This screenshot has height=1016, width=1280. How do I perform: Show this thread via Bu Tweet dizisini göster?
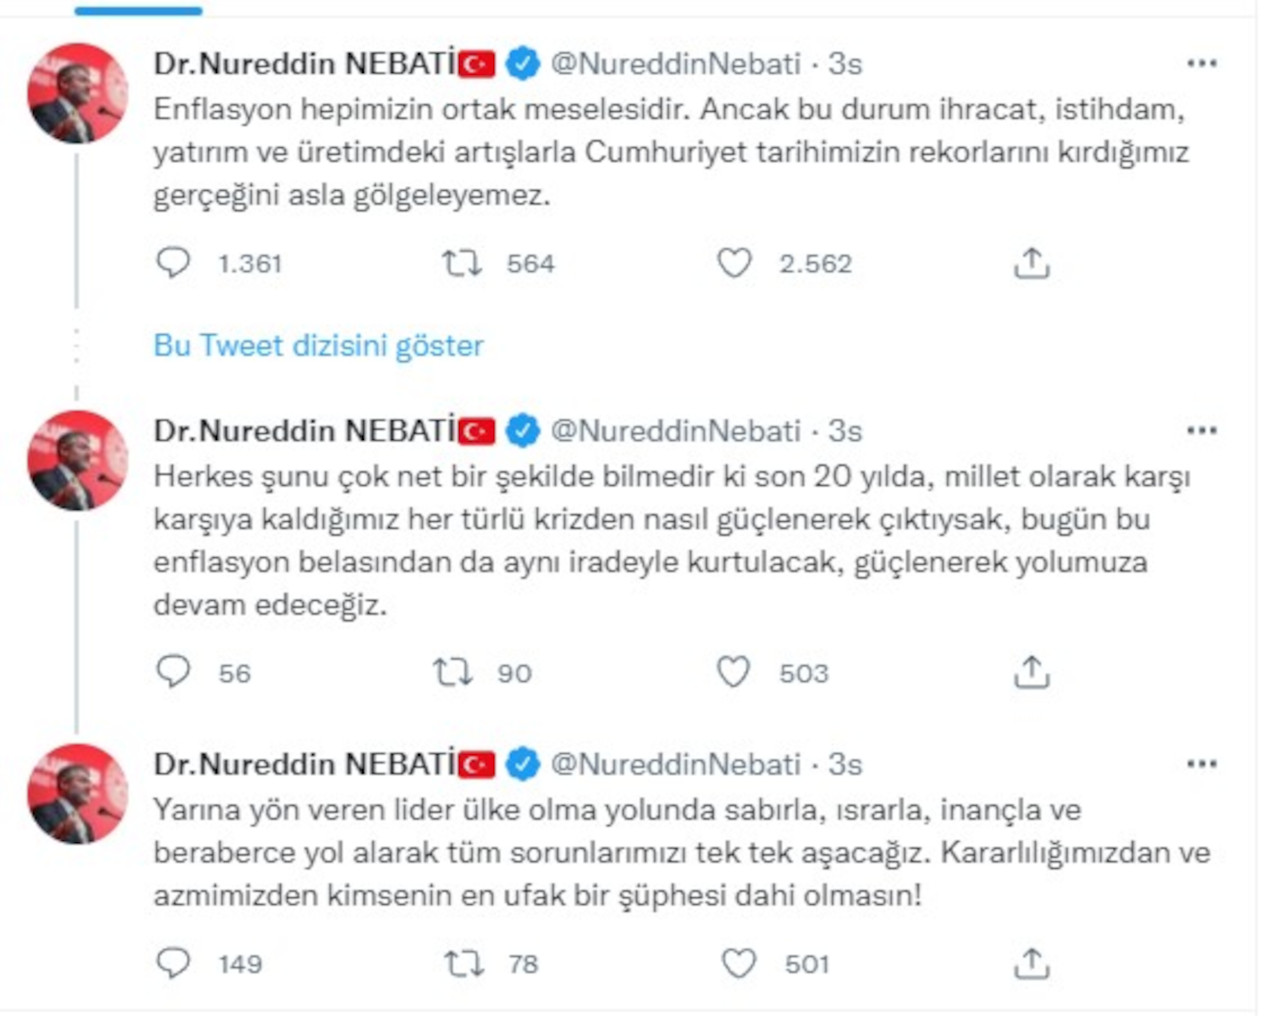[x=318, y=346]
